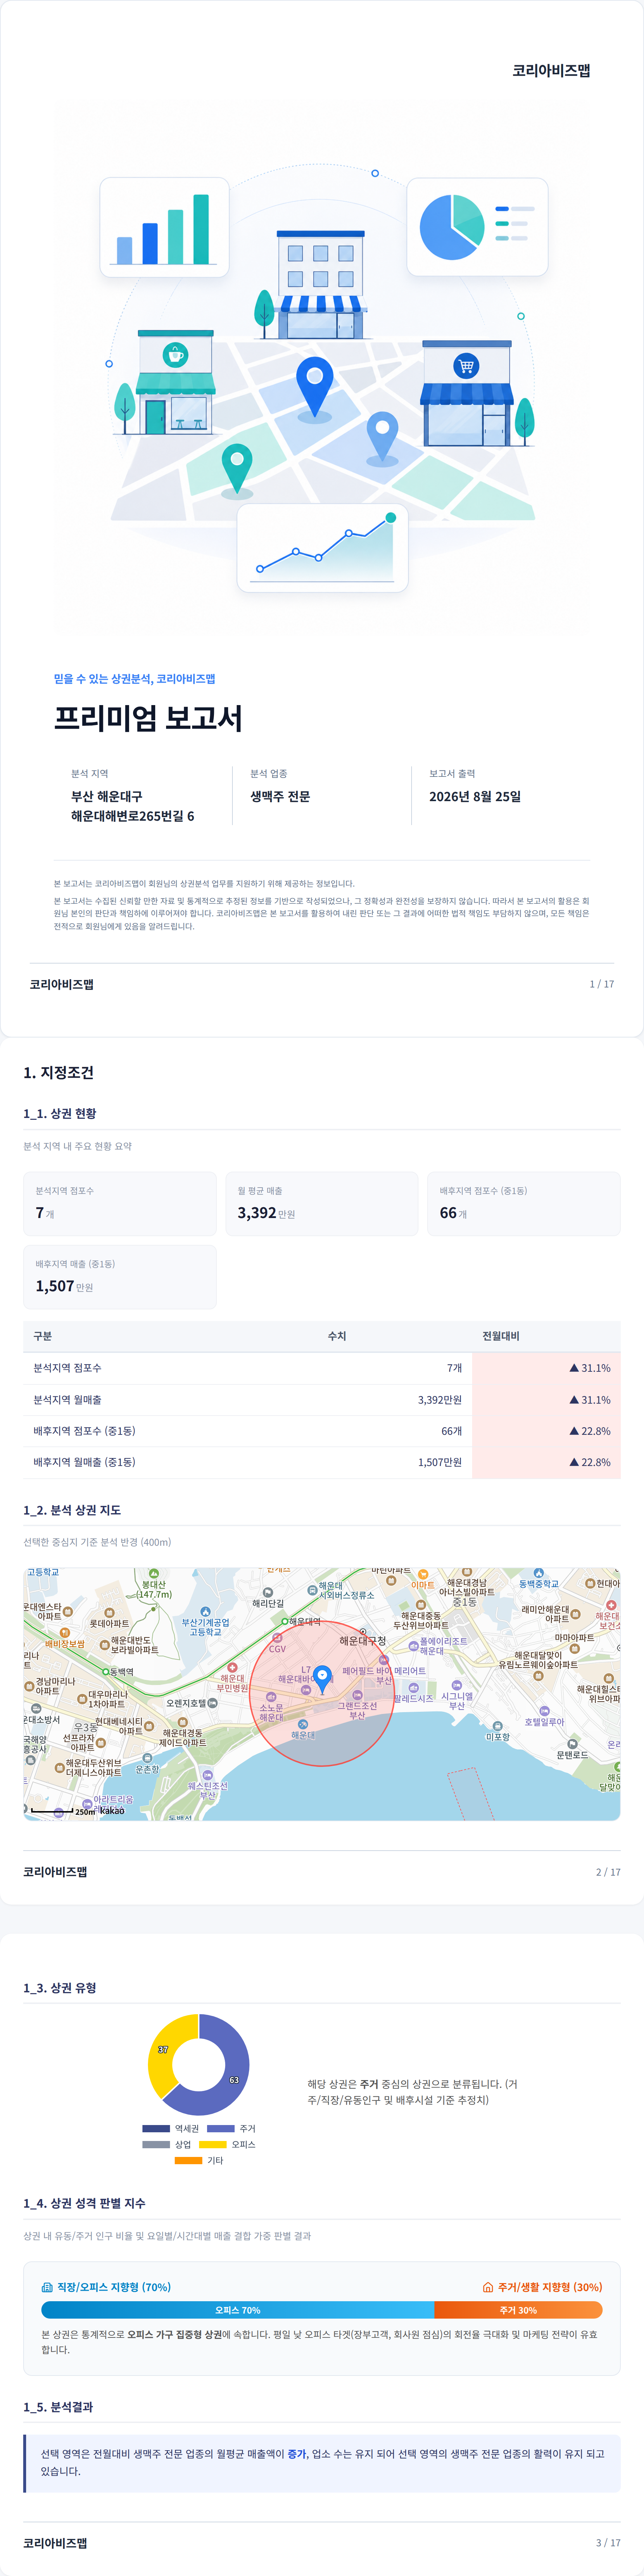Click the 월 평균 매출 3,392 card
Screen dimensions: 644x2576
coord(322,1203)
